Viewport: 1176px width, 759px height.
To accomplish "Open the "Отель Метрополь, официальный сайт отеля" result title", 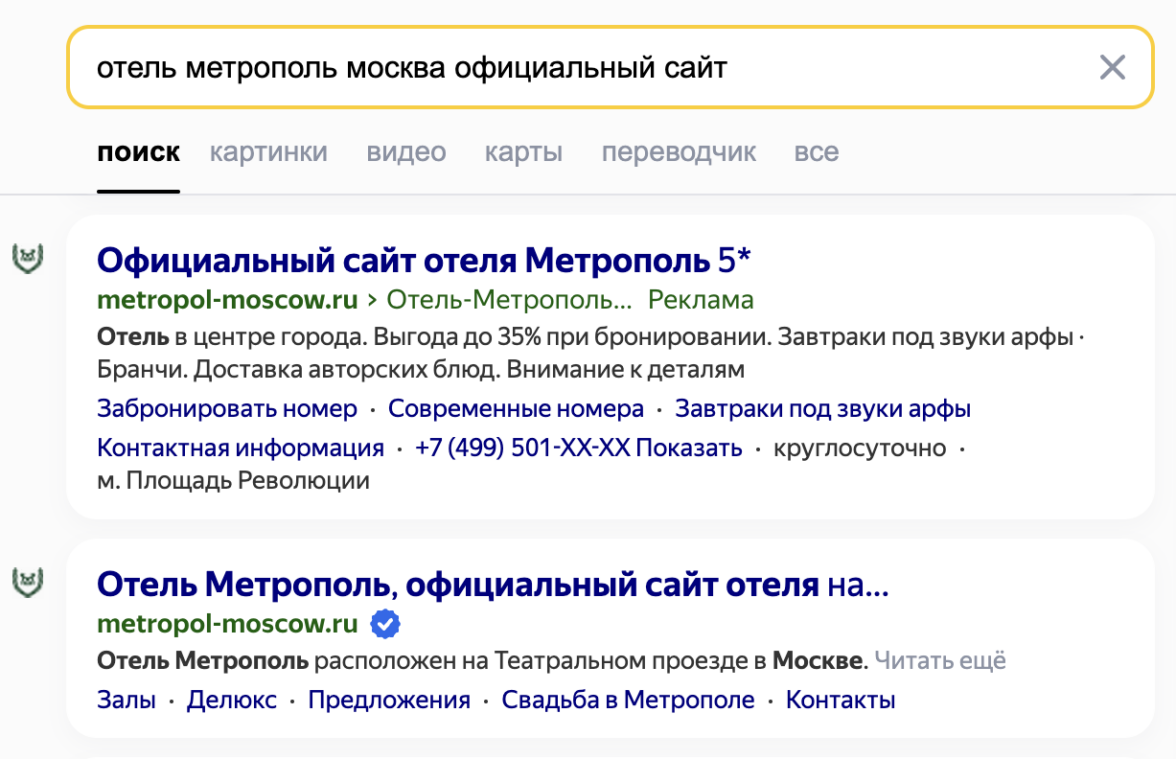I will point(492,584).
